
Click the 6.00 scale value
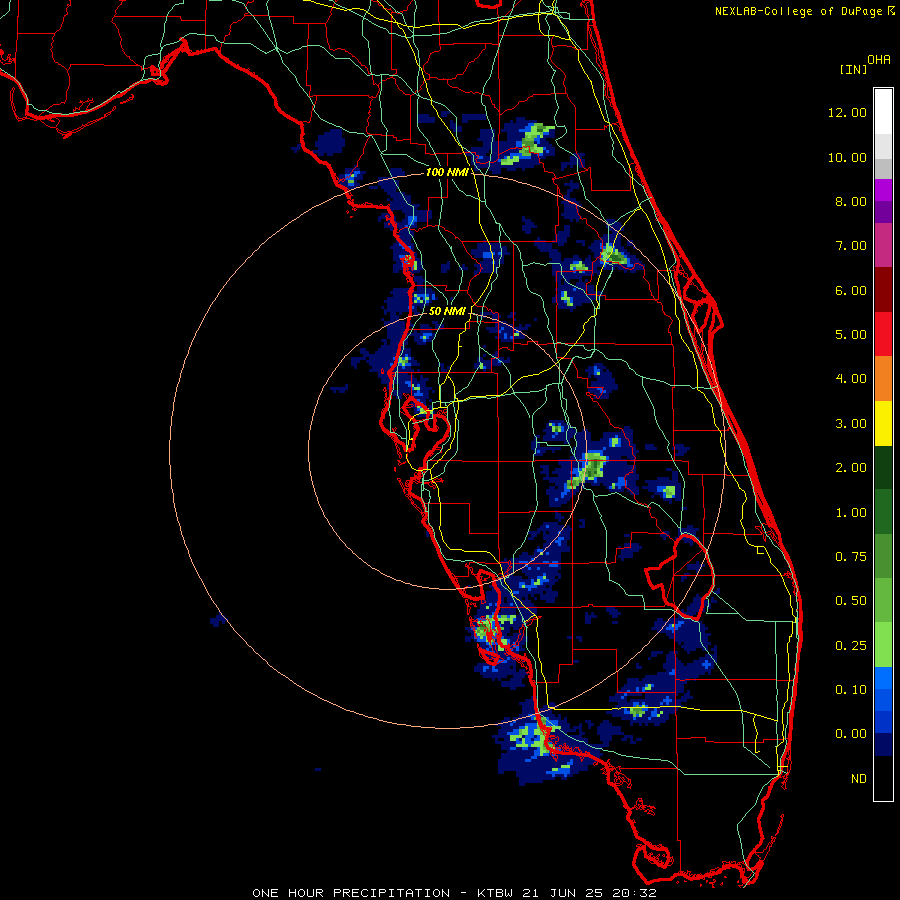click(x=851, y=290)
